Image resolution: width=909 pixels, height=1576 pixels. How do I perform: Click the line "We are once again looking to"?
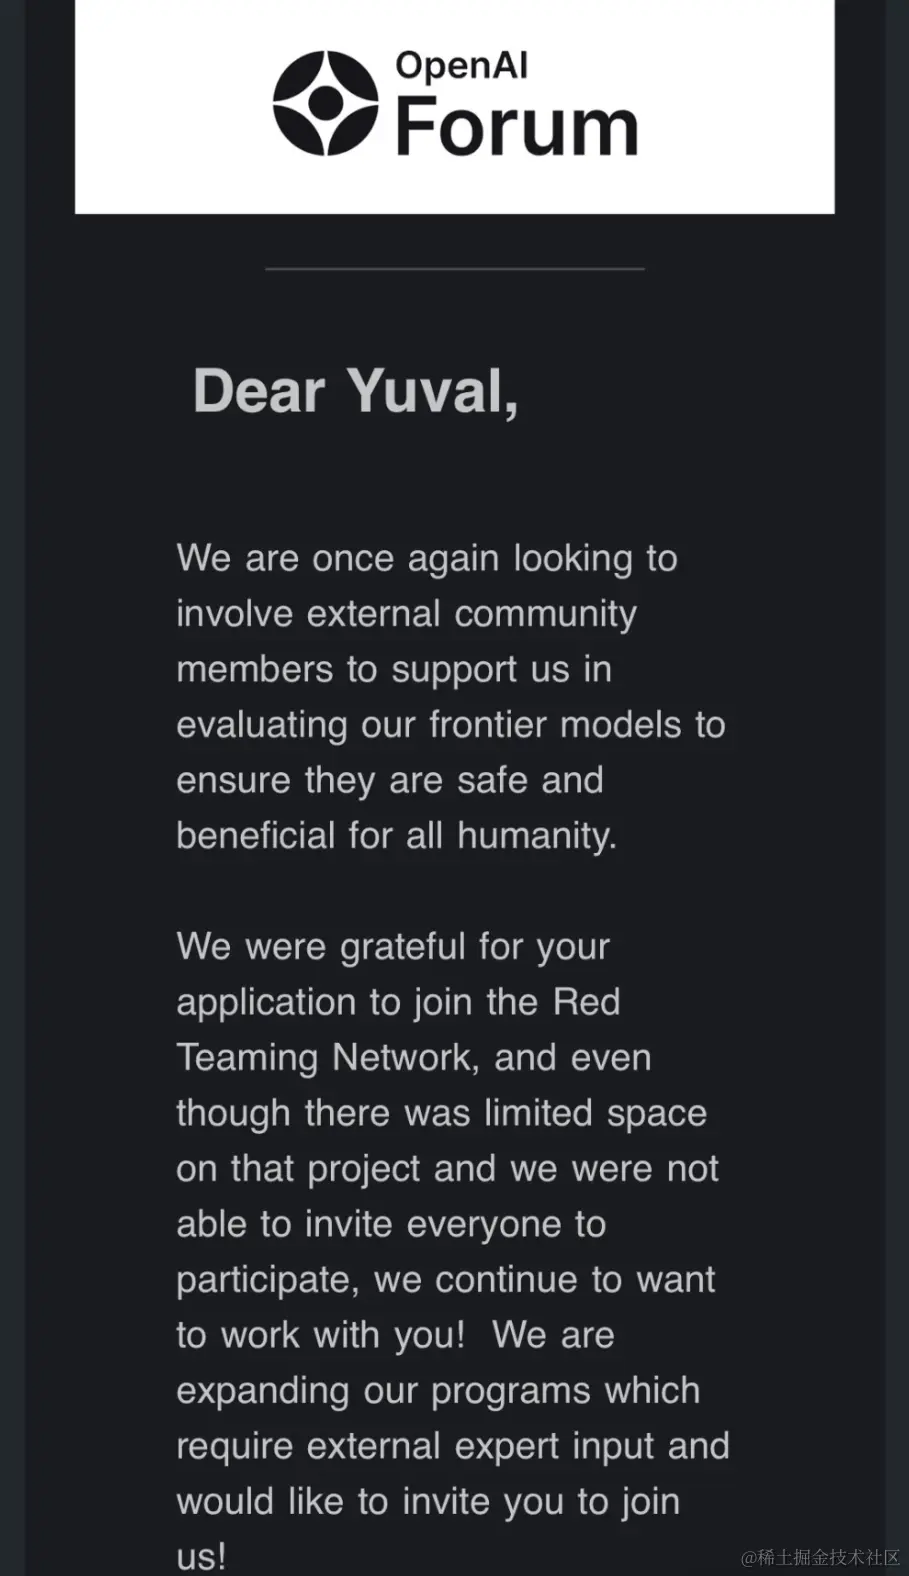427,558
